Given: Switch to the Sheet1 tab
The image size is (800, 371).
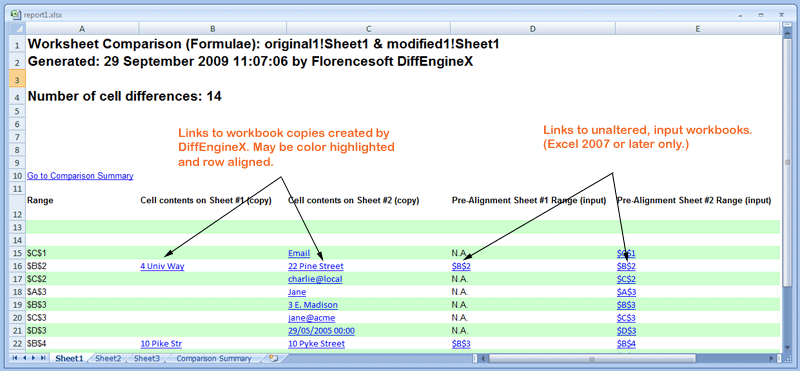Looking at the screenshot, I should point(69,358).
